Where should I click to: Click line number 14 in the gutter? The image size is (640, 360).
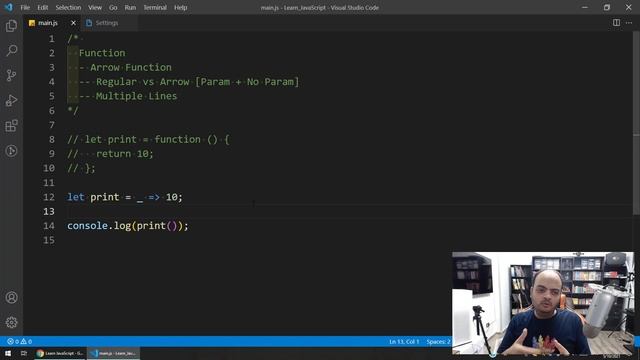pyautogui.click(x=49, y=226)
